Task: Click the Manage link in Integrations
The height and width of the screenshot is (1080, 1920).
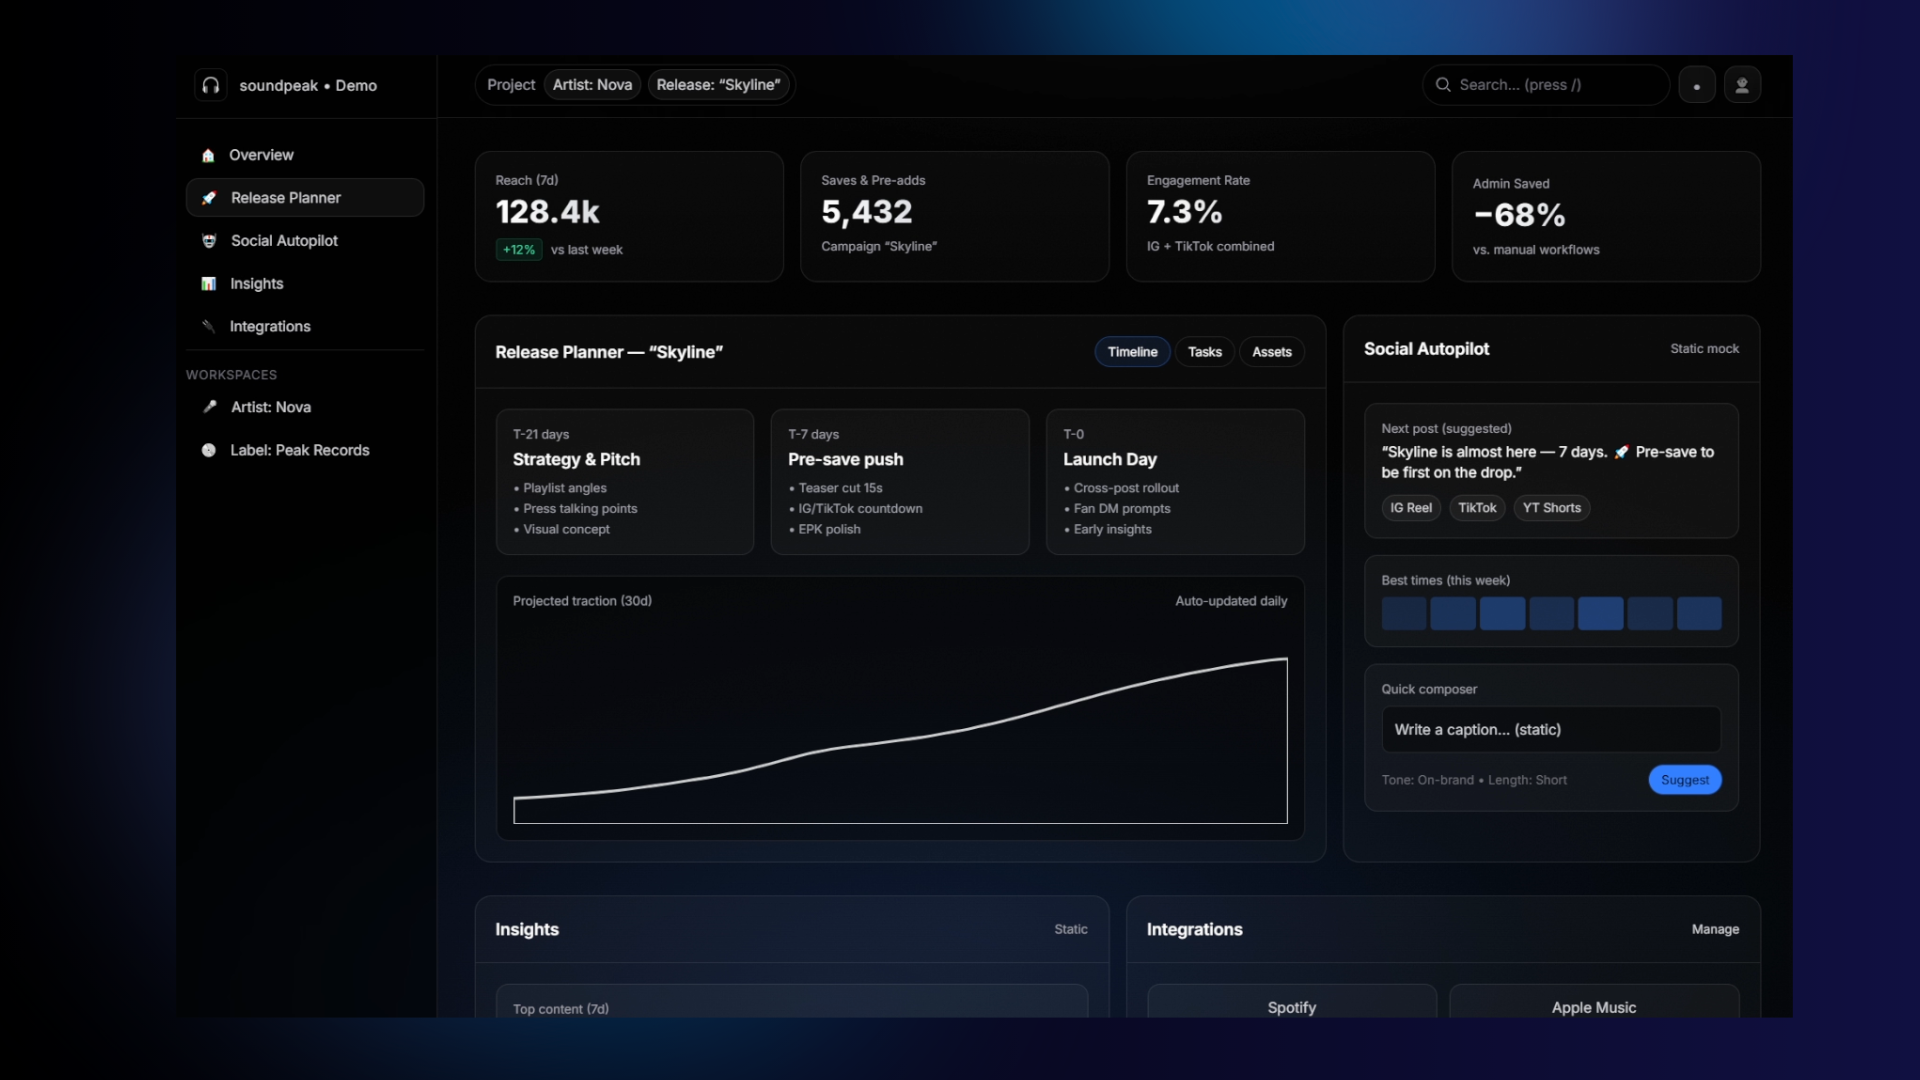Action: tap(1715, 929)
